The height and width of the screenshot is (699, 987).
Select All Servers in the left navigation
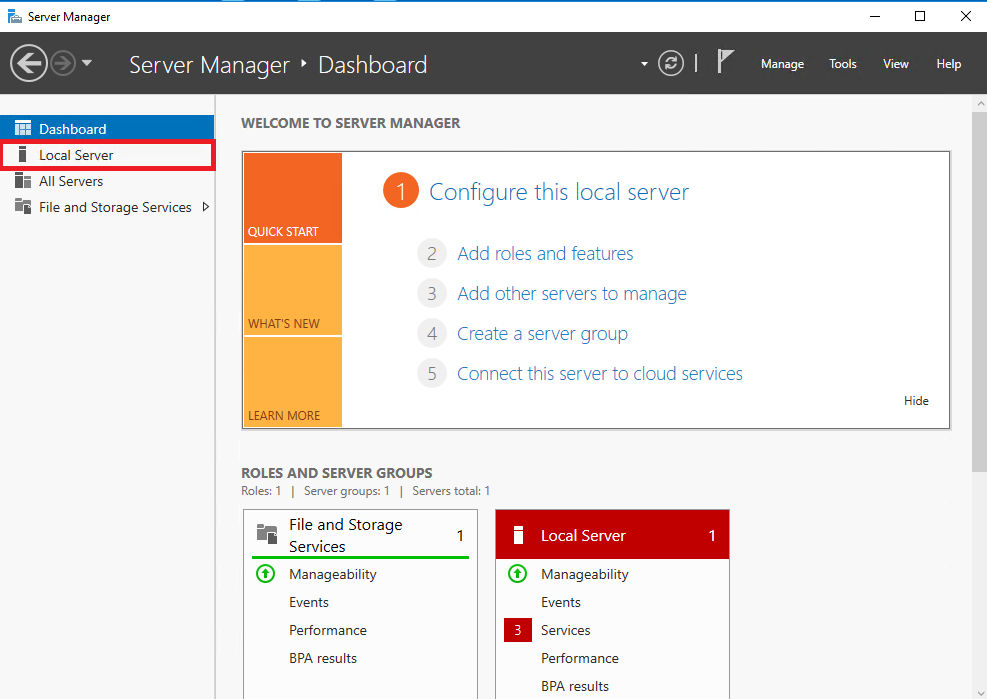[107, 181]
